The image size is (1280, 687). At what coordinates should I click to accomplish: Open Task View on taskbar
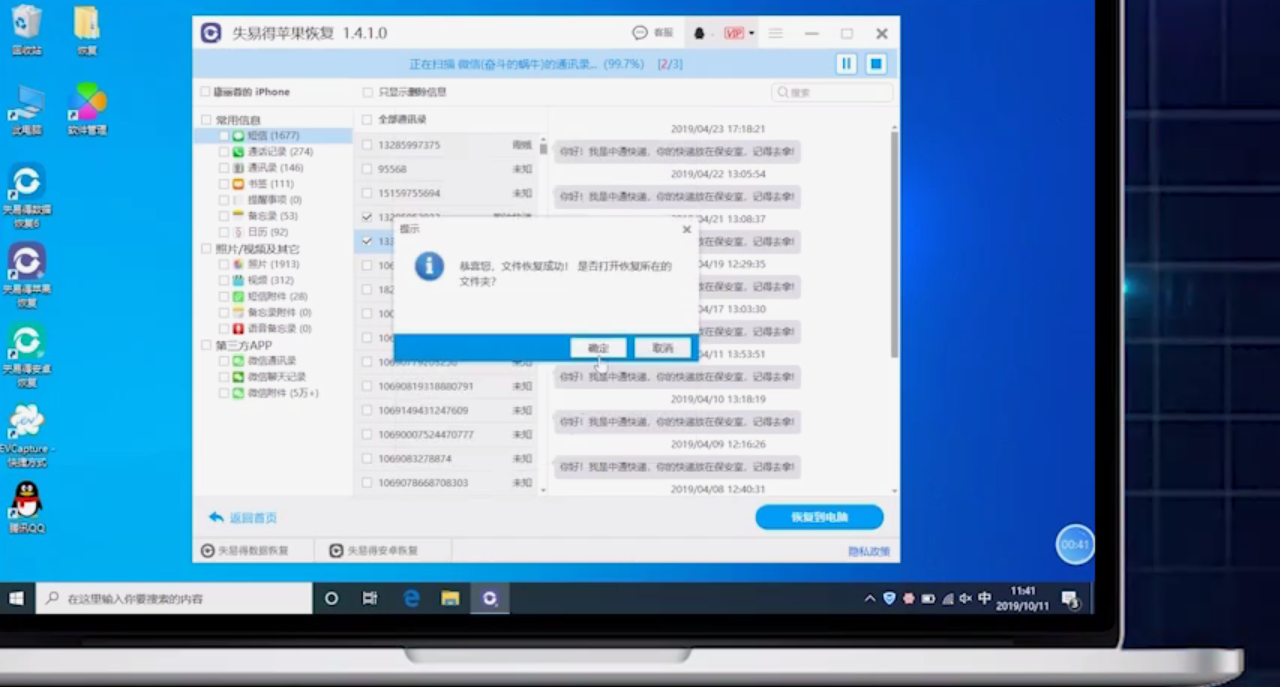coord(370,598)
